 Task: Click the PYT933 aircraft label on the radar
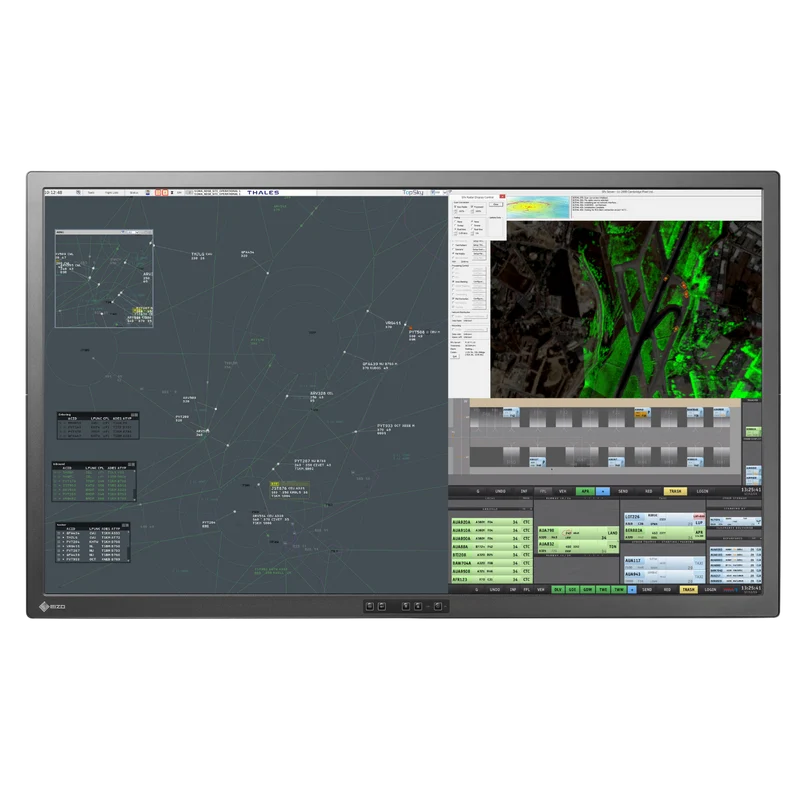pos(395,429)
